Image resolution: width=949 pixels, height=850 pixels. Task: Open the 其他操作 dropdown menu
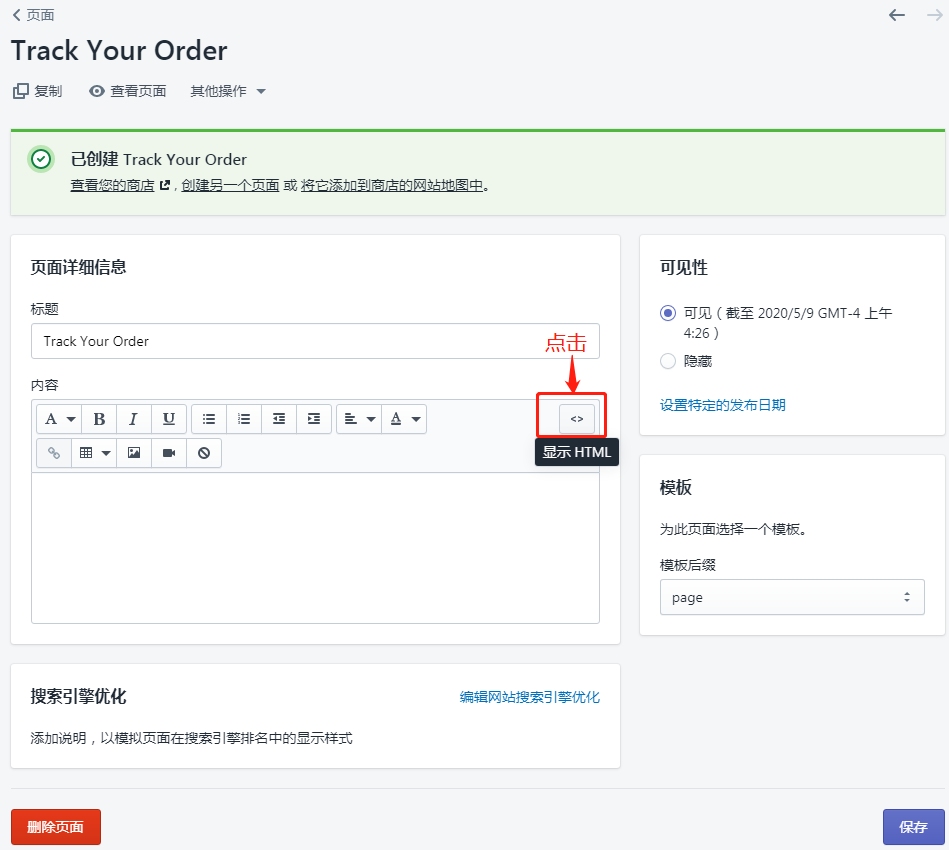(227, 90)
